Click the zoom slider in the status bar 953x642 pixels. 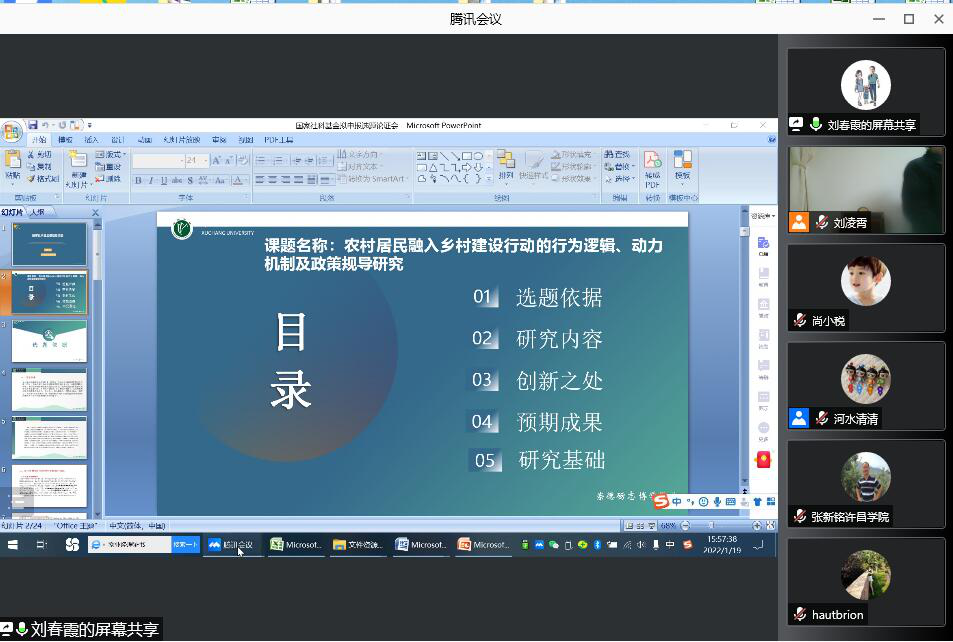(x=712, y=525)
